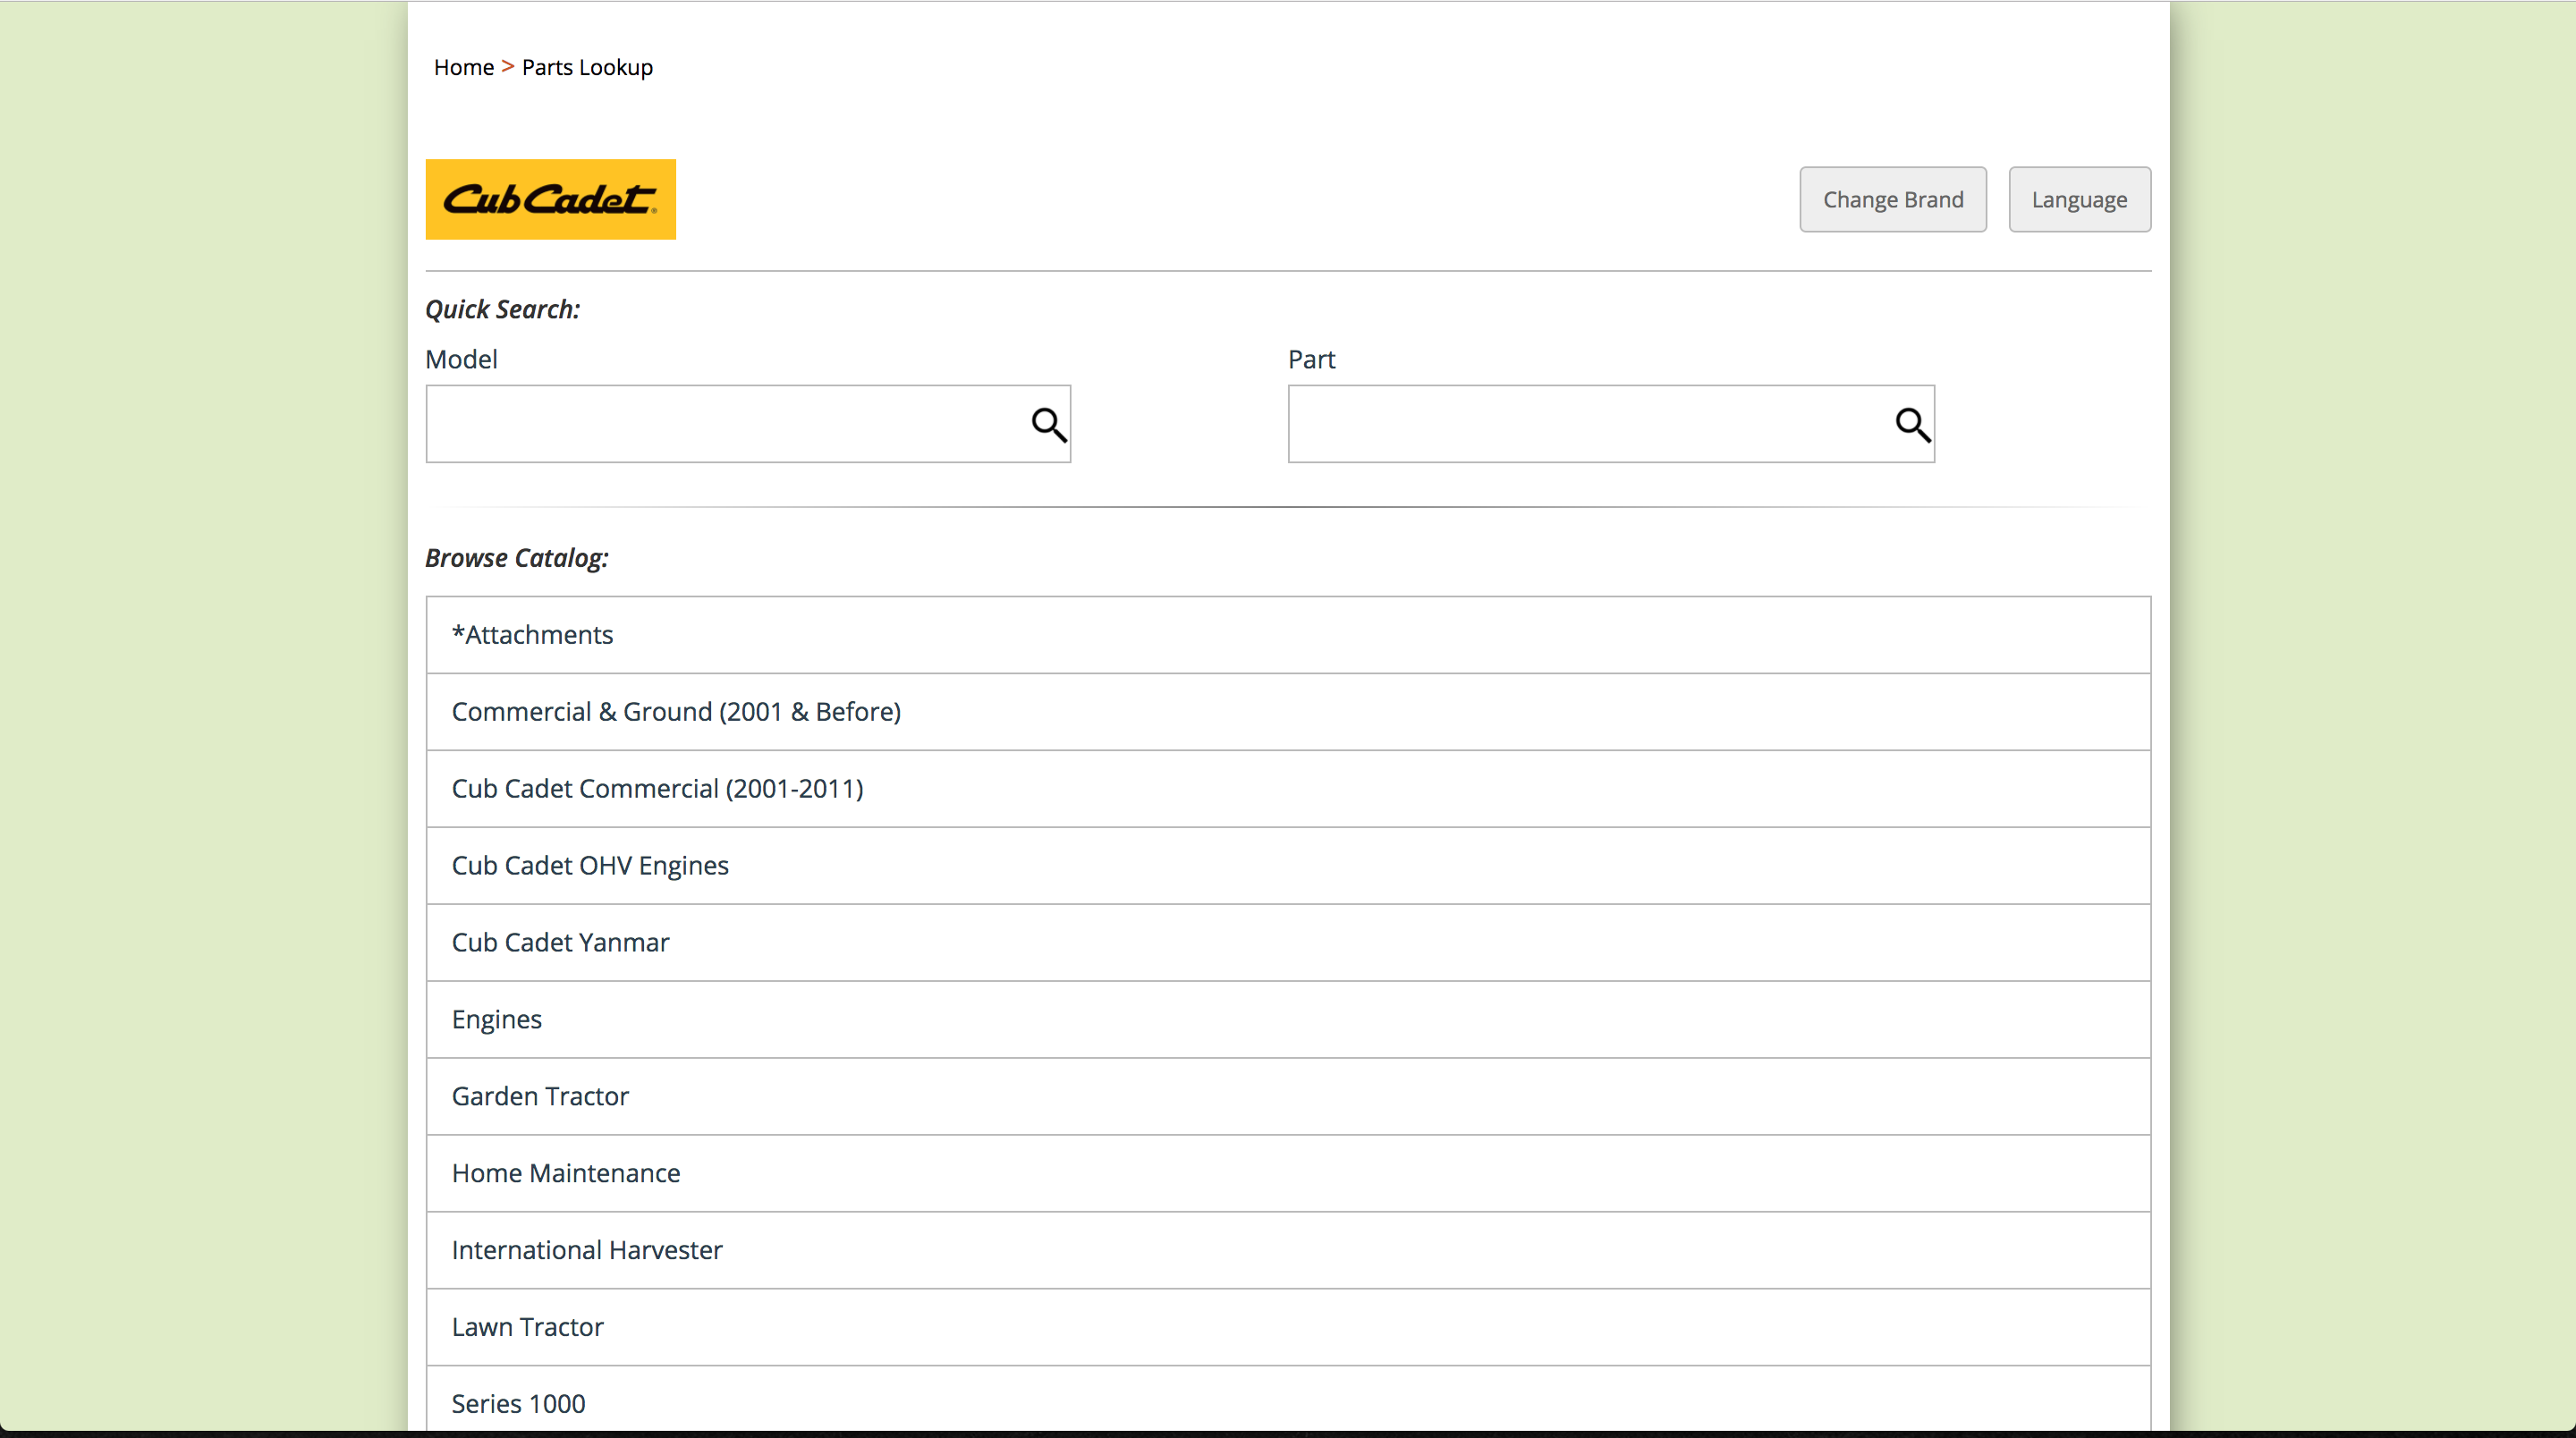The image size is (2576, 1438).
Task: Select the Engines catalog row
Action: 1288,1020
